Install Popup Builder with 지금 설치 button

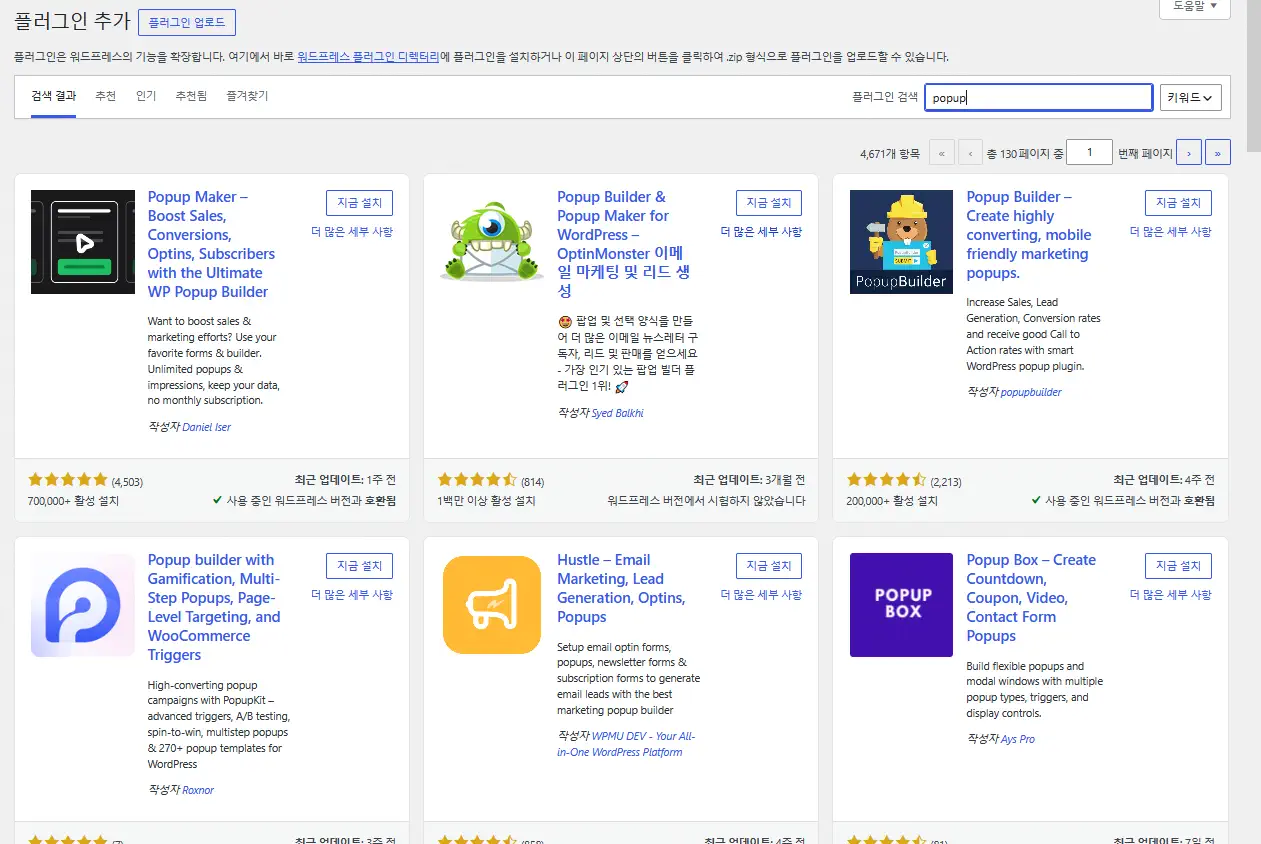pos(1178,203)
